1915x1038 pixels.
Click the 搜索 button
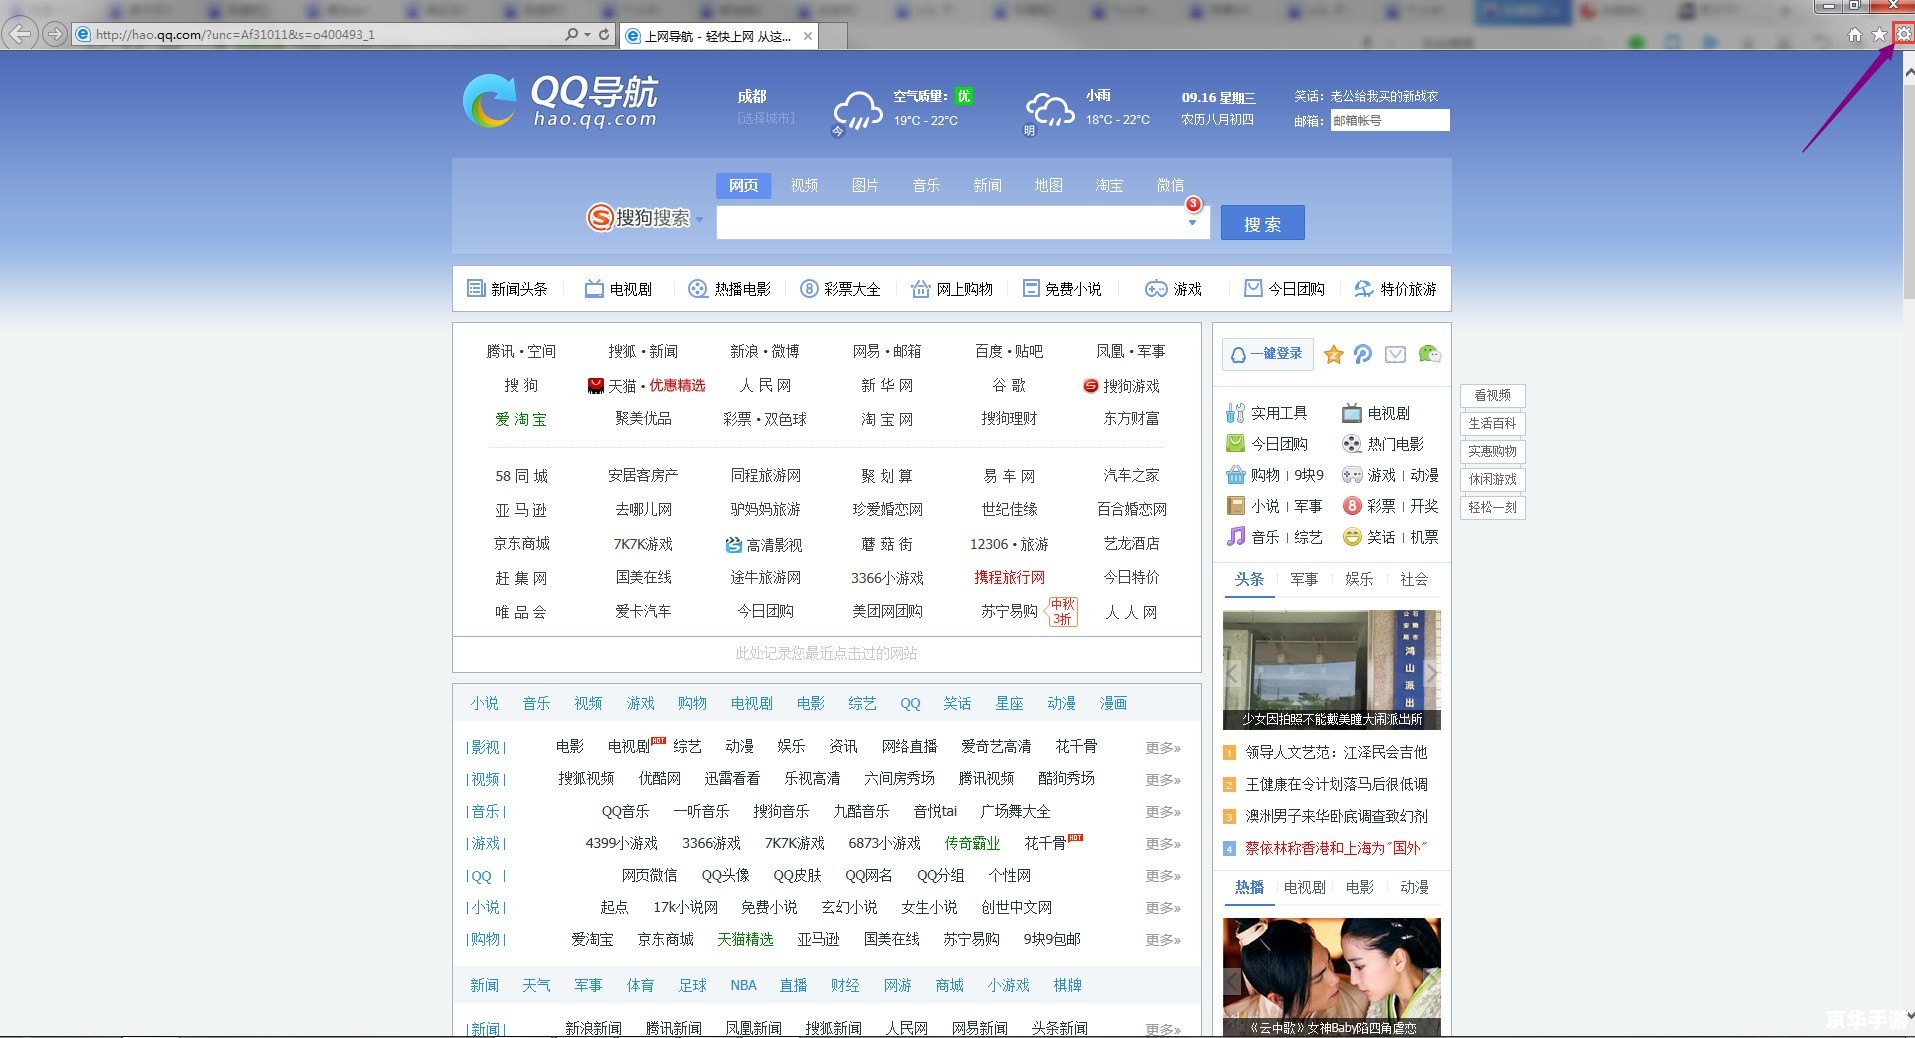tap(1262, 223)
